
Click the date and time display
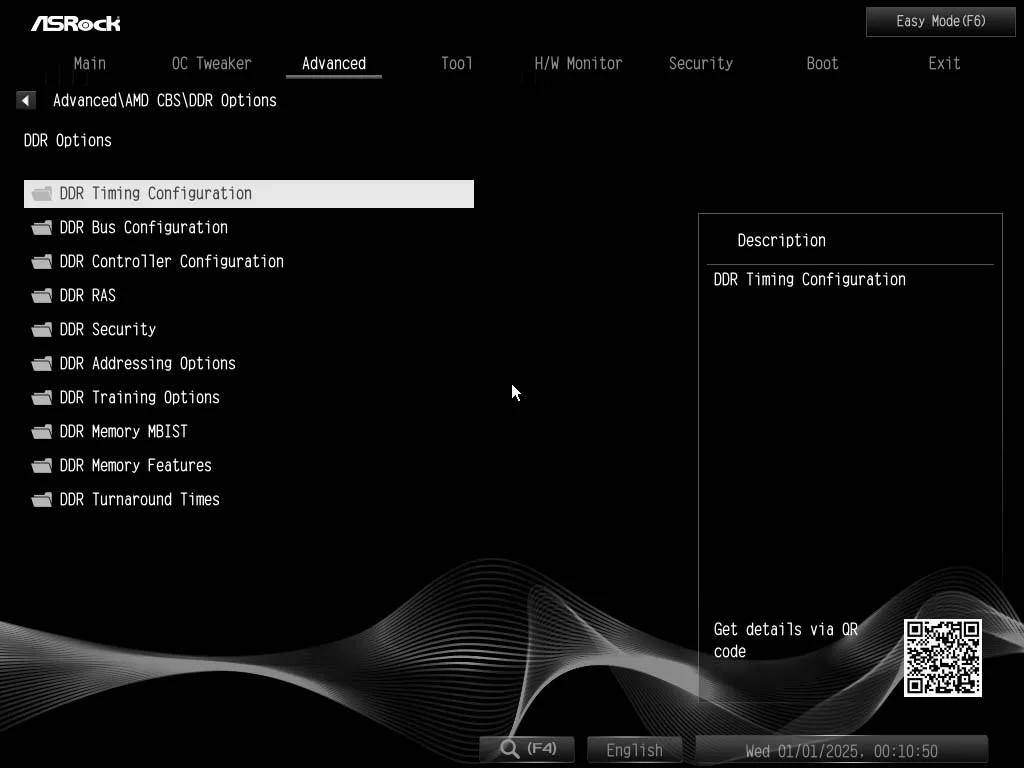point(841,750)
